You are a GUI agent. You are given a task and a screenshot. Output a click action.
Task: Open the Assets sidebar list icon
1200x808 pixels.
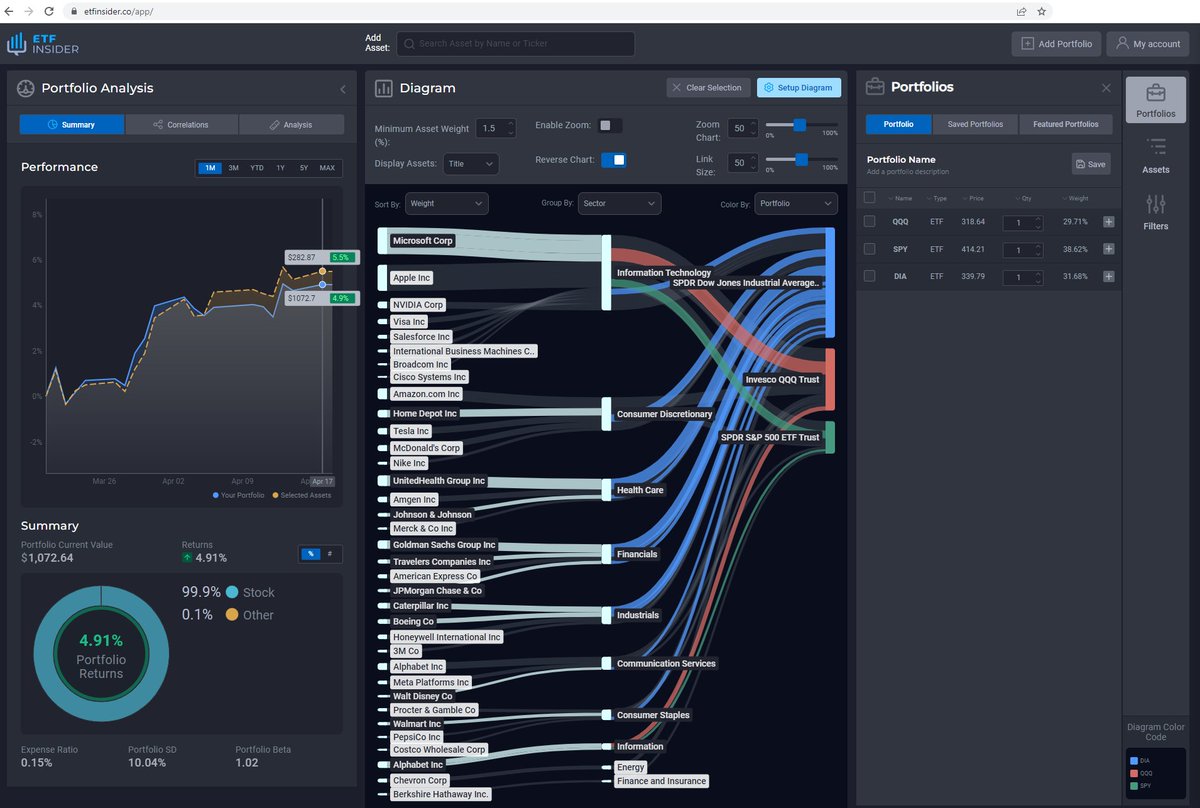coord(1156,148)
